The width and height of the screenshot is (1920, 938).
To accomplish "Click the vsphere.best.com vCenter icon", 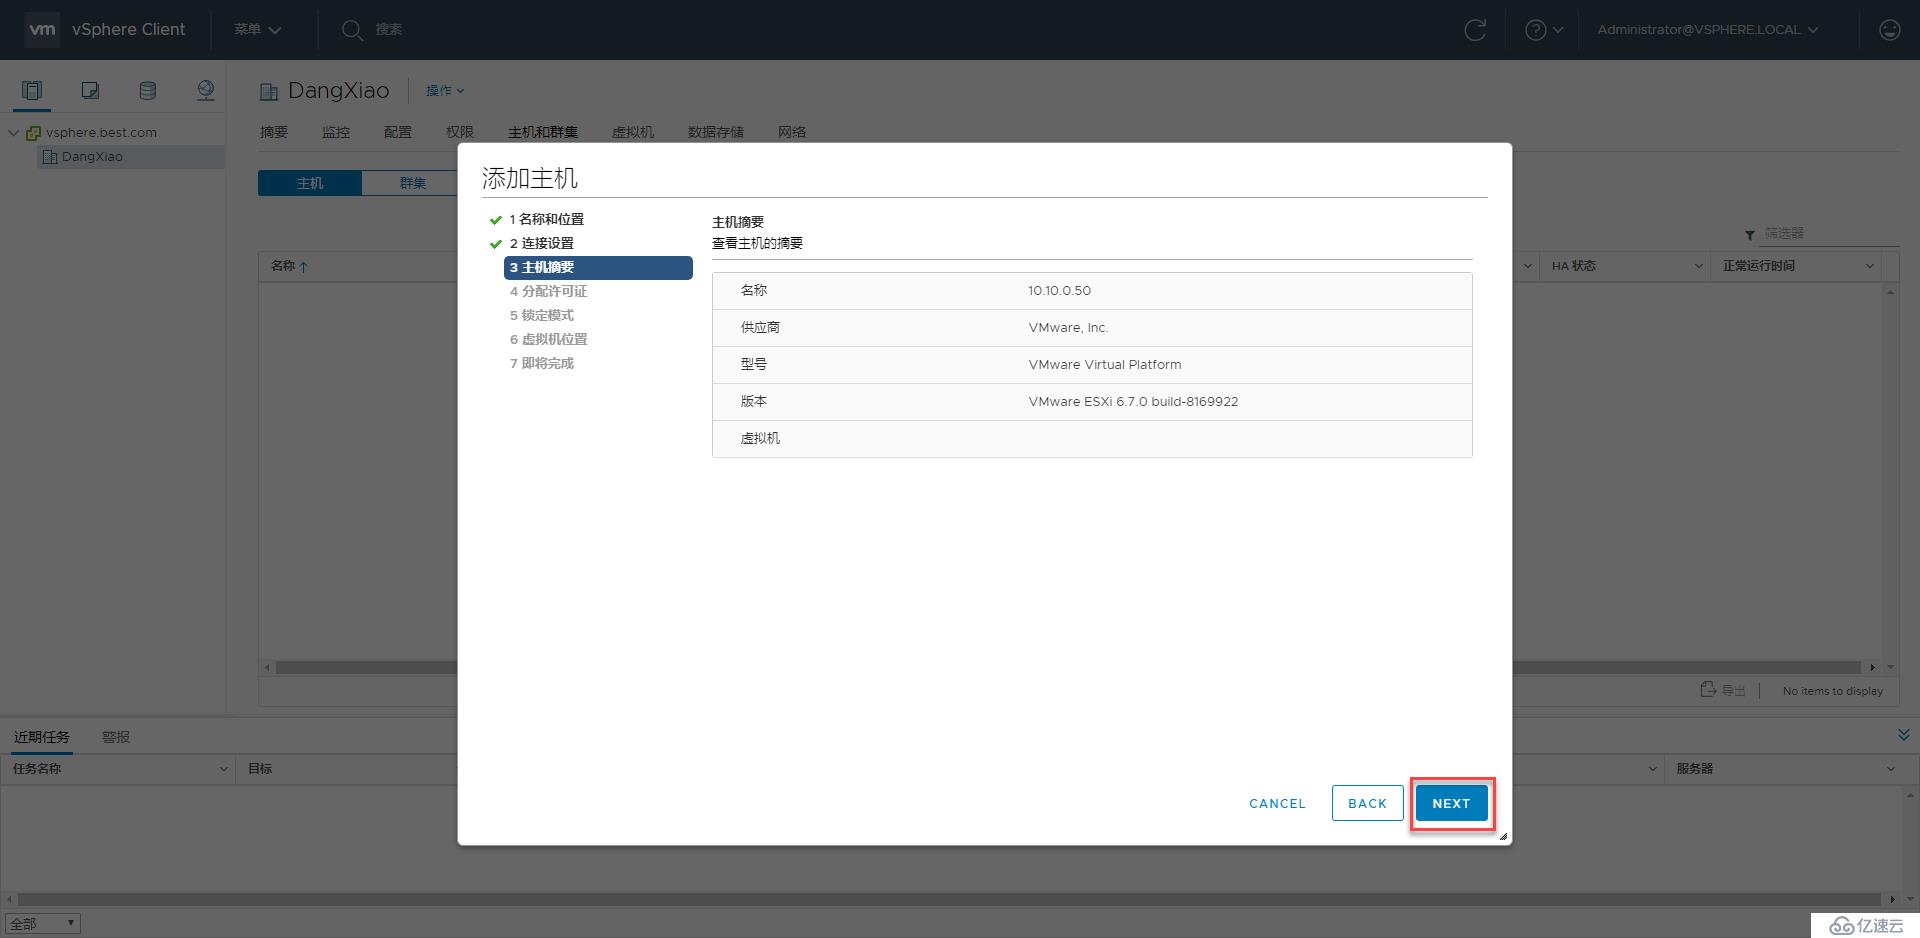I will coord(33,133).
